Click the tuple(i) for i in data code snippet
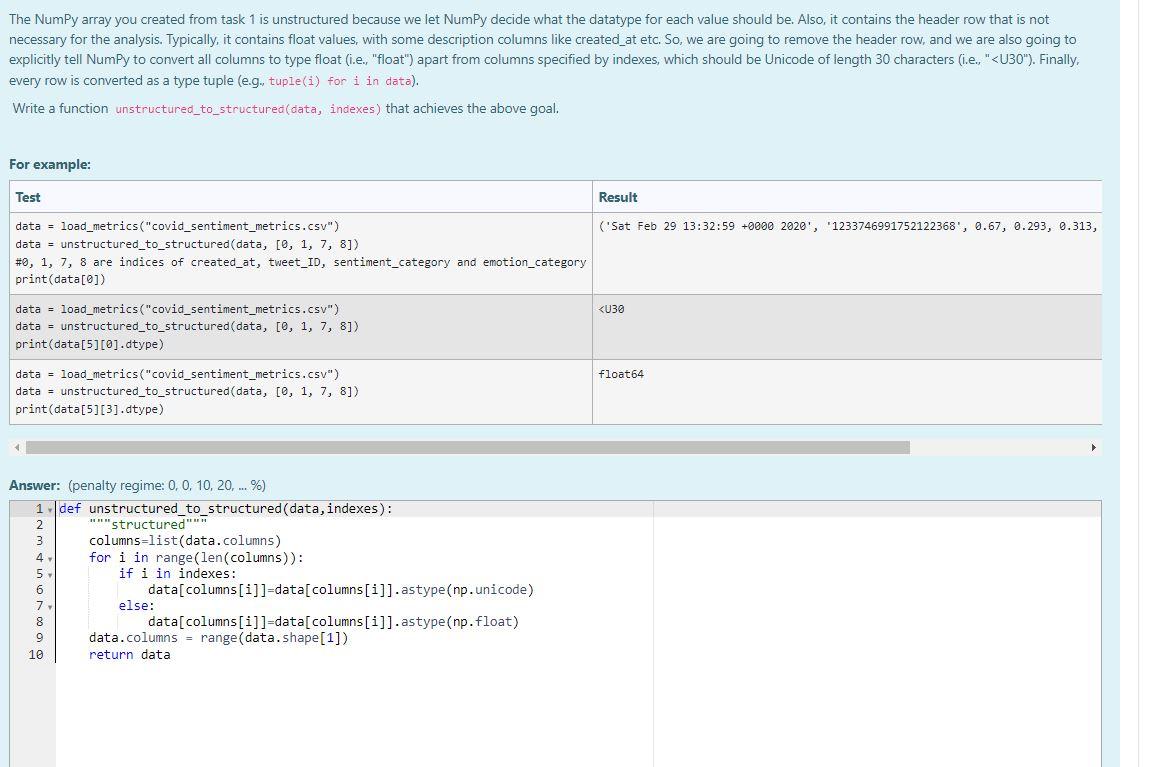Viewport: 1149px width, 767px height. click(x=340, y=81)
